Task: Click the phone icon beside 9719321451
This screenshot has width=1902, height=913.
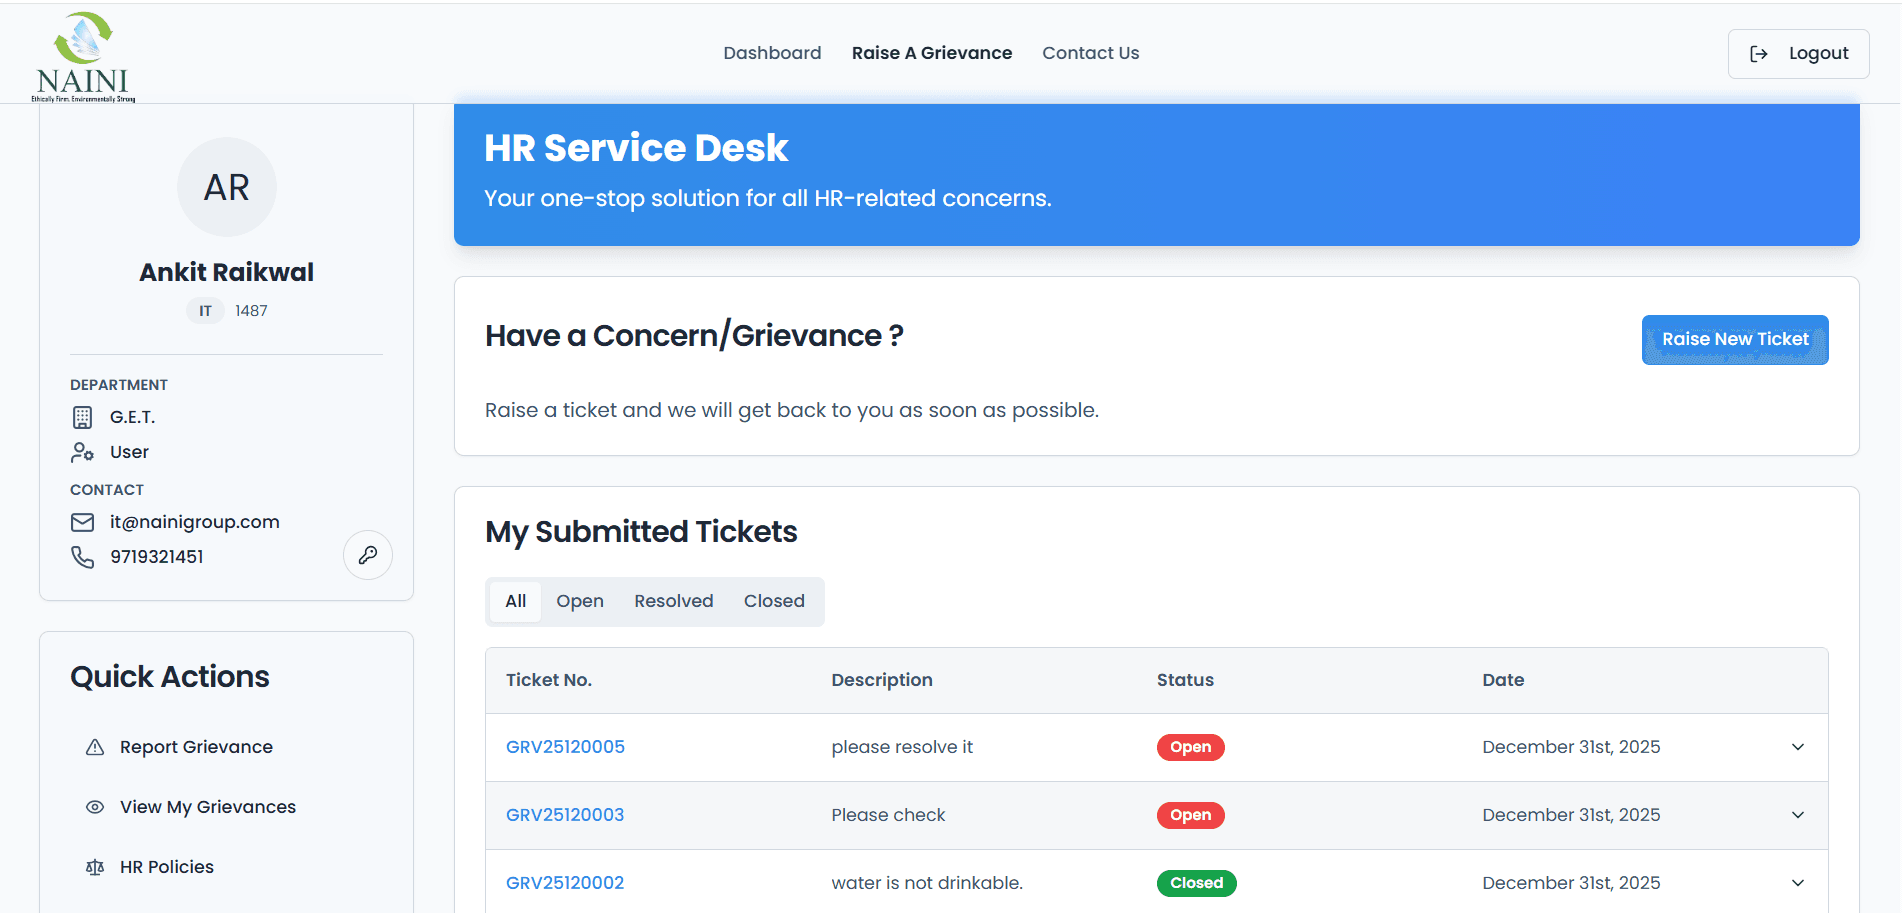Action: 82,557
